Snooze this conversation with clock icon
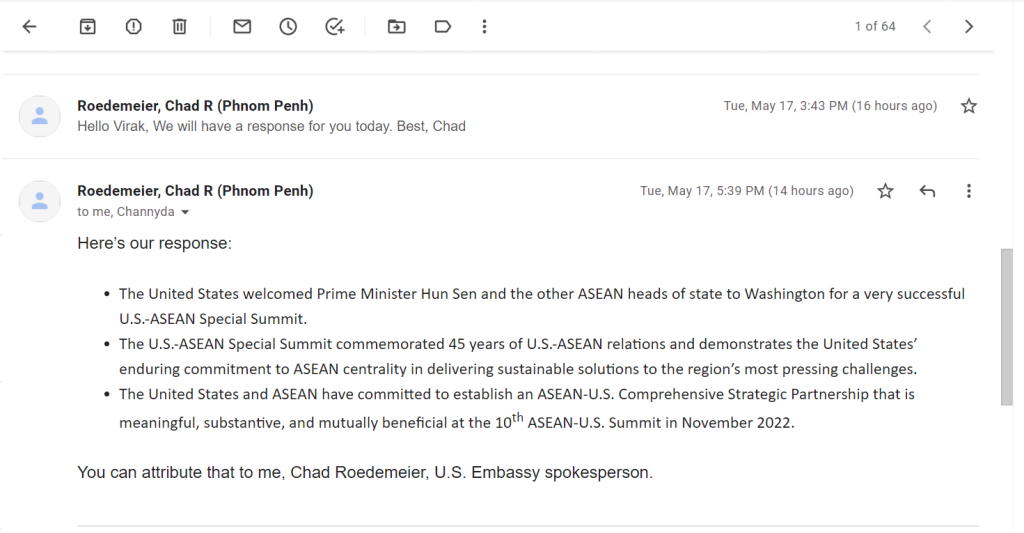 [288, 27]
